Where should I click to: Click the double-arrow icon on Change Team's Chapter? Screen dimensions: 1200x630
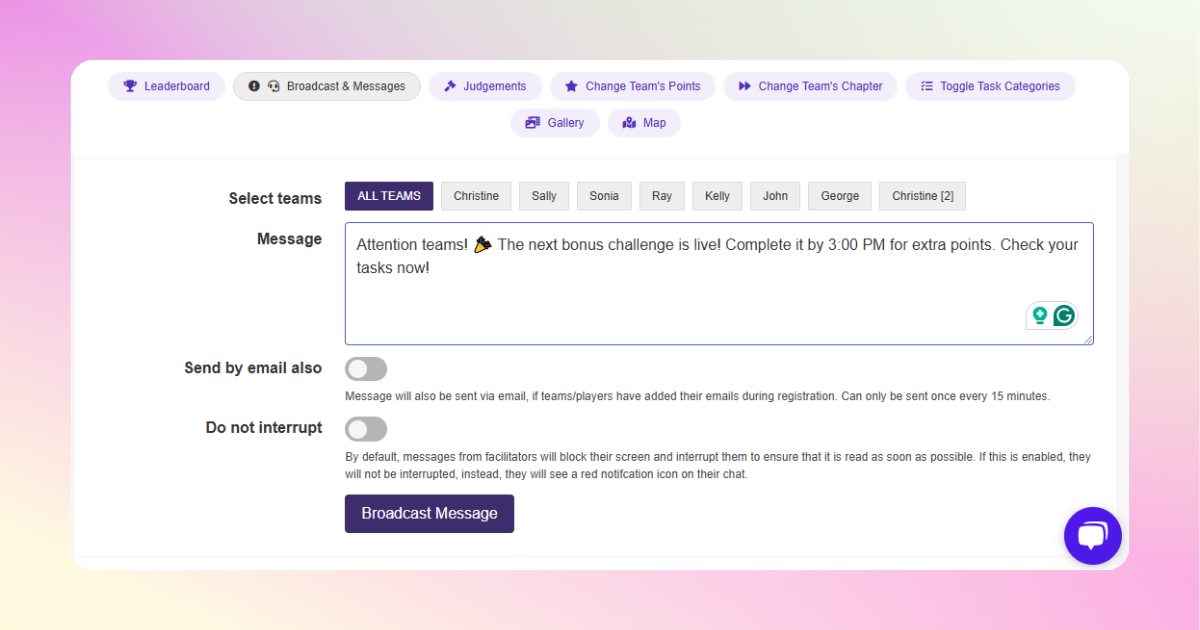click(744, 86)
